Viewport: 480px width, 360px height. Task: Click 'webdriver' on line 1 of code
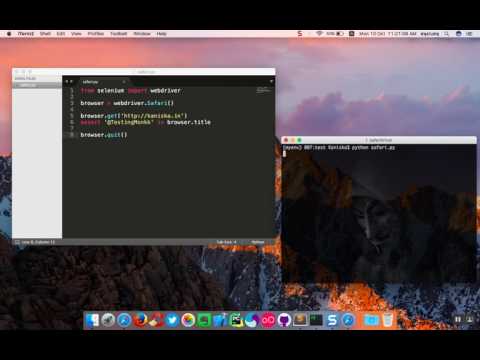[165, 90]
